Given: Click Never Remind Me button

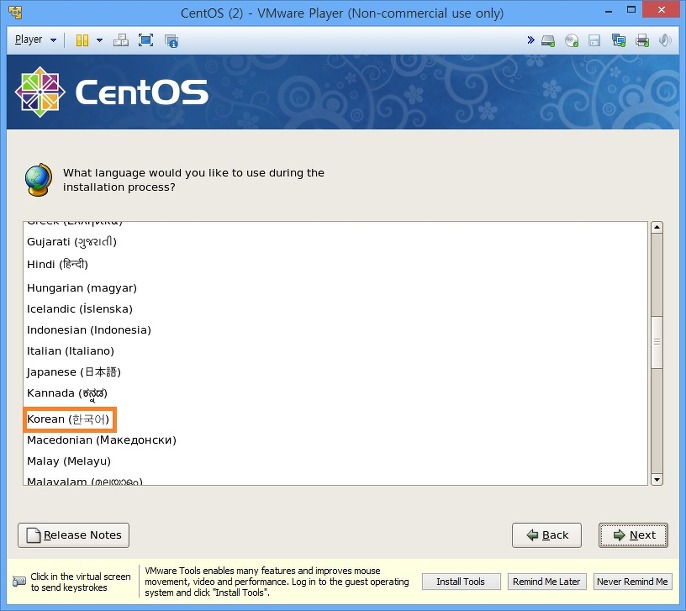Looking at the screenshot, I should click(632, 582).
